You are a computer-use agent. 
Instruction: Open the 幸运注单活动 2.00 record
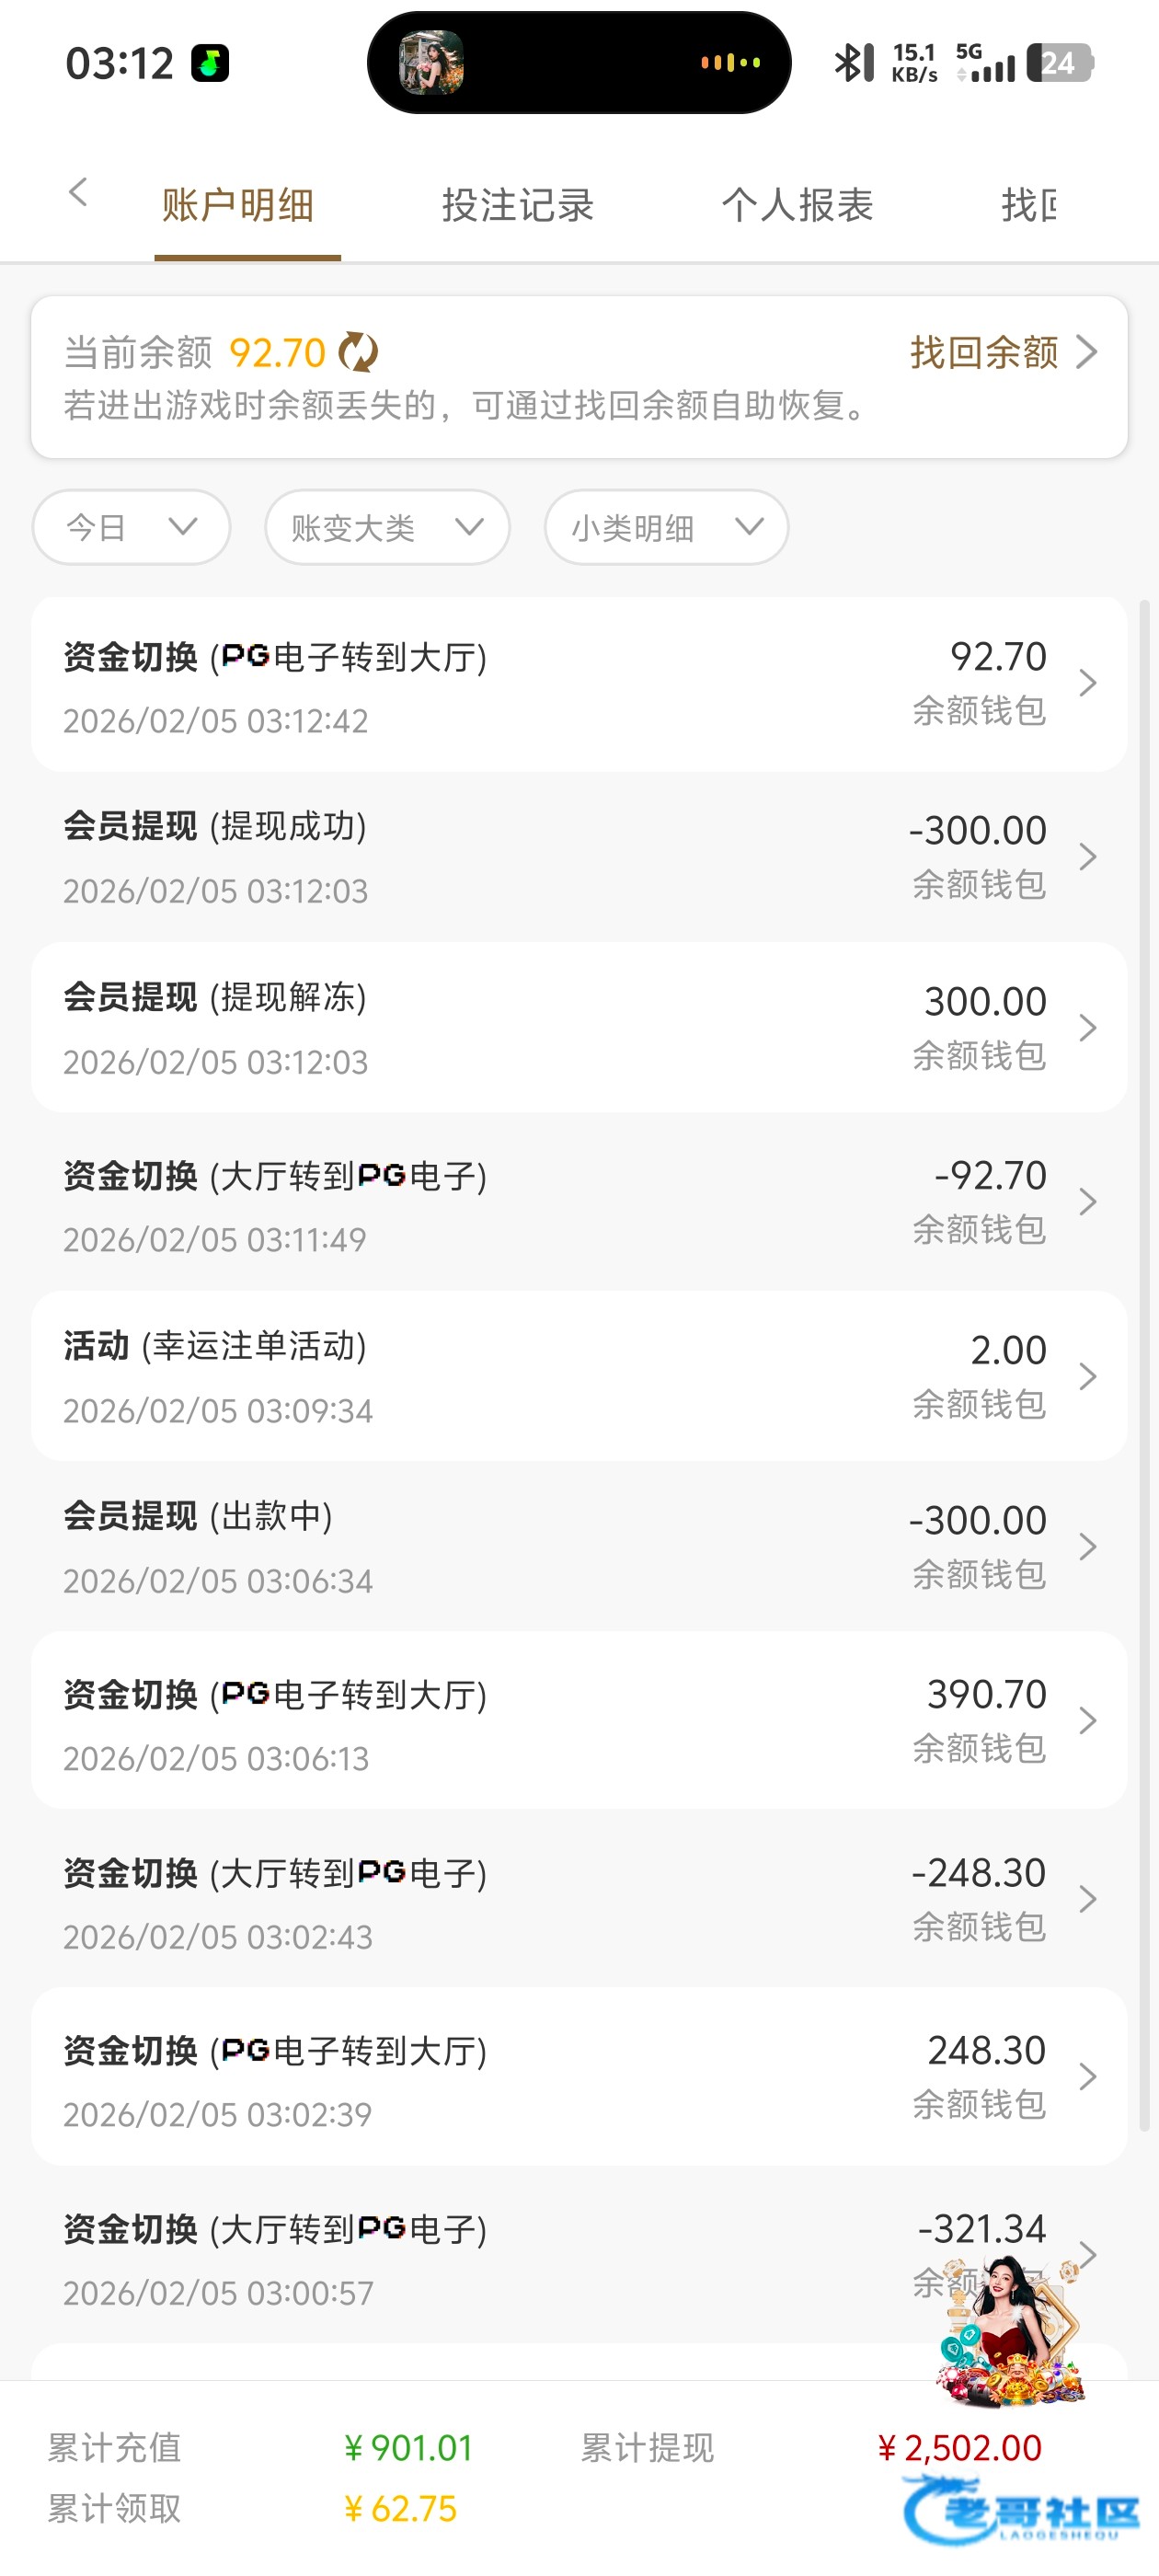pyautogui.click(x=579, y=1376)
